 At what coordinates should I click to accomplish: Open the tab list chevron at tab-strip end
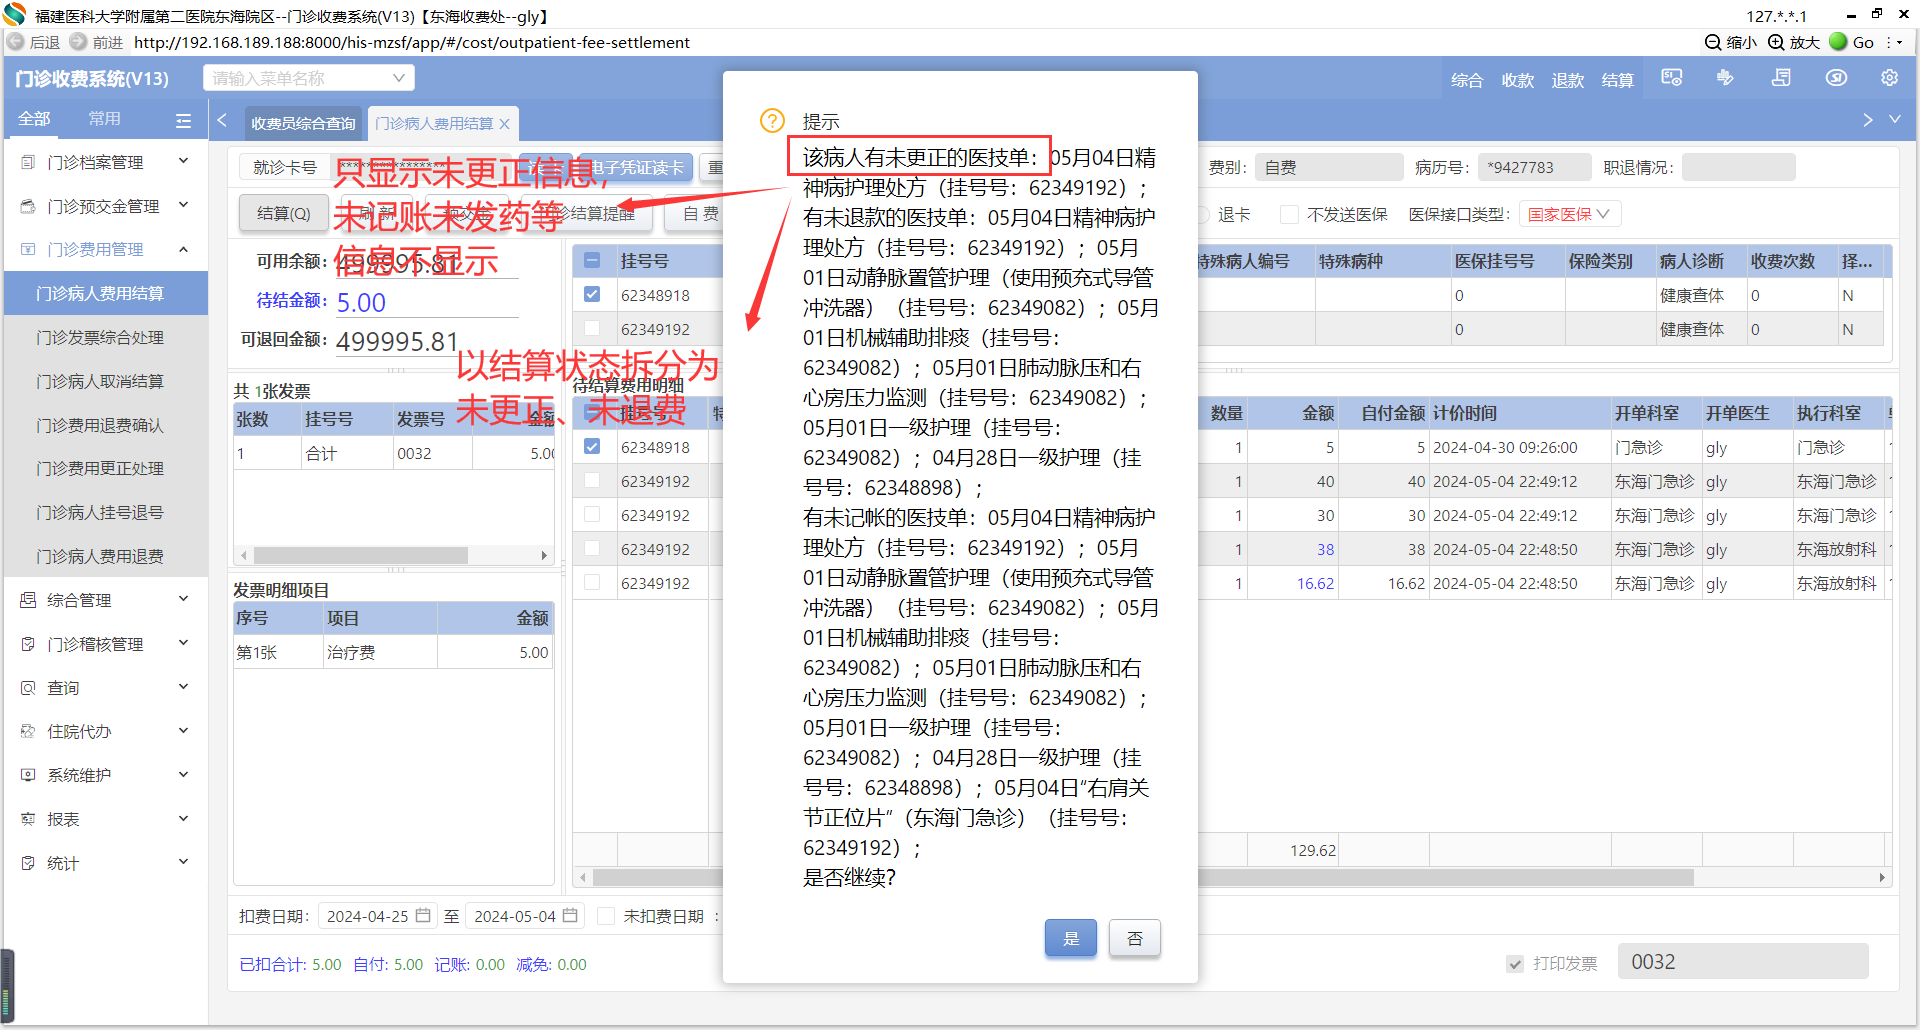coord(1895,120)
